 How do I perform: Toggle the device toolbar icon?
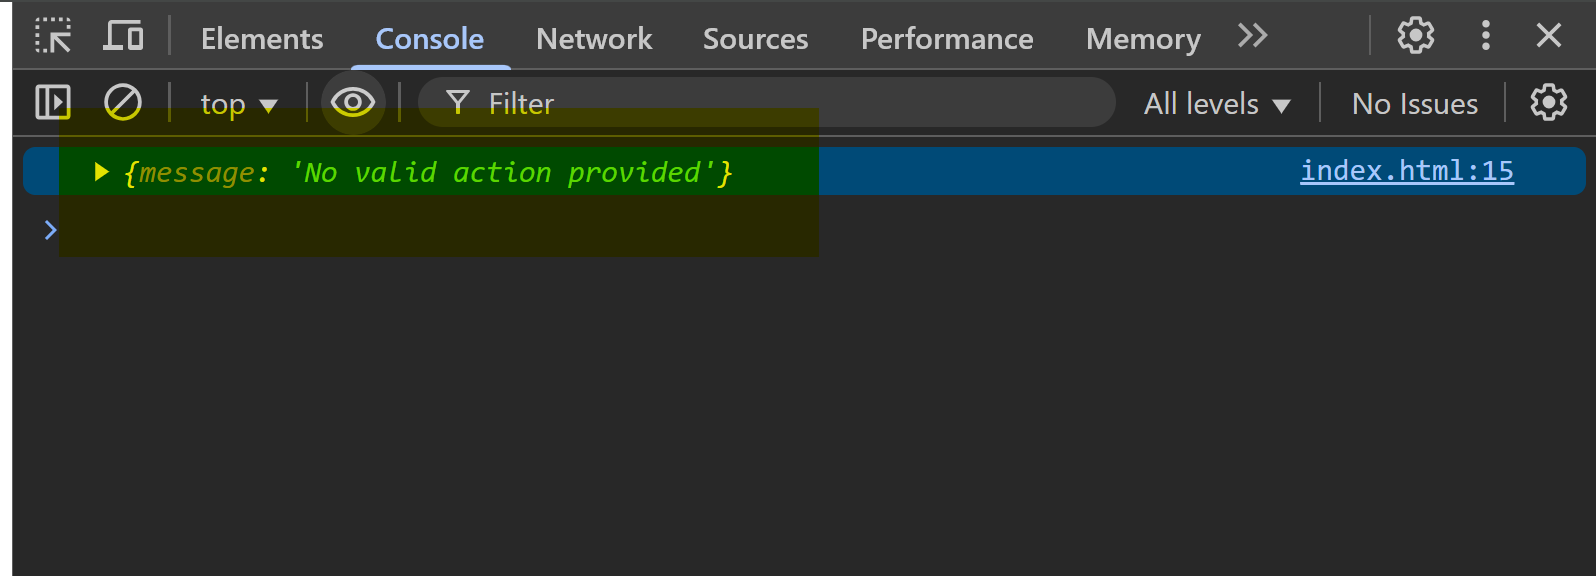pos(123,36)
